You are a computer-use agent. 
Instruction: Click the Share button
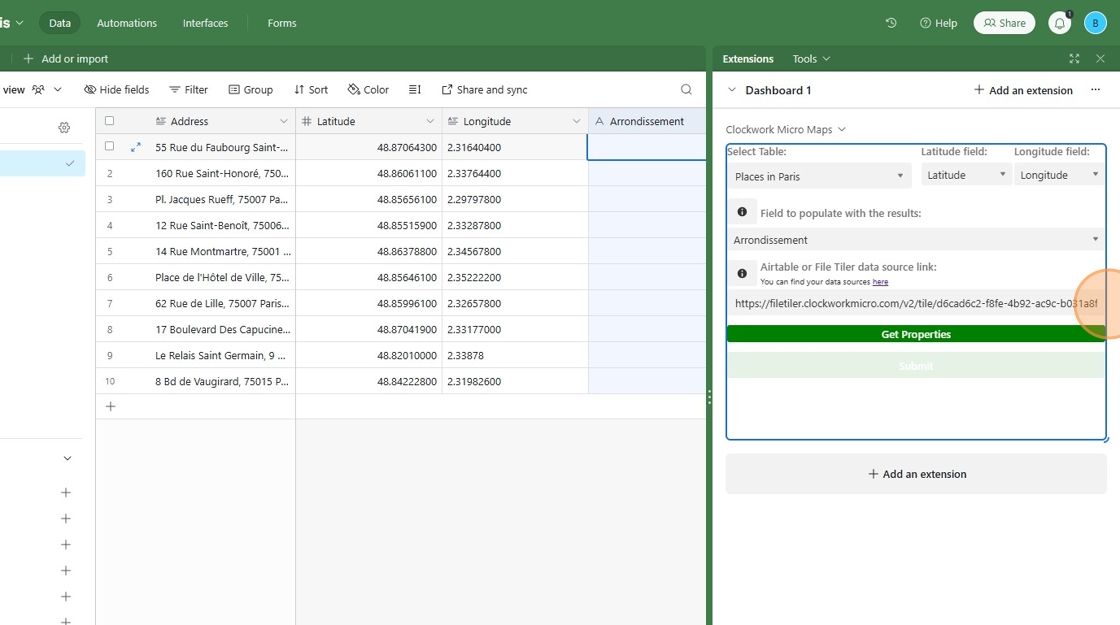1004,23
